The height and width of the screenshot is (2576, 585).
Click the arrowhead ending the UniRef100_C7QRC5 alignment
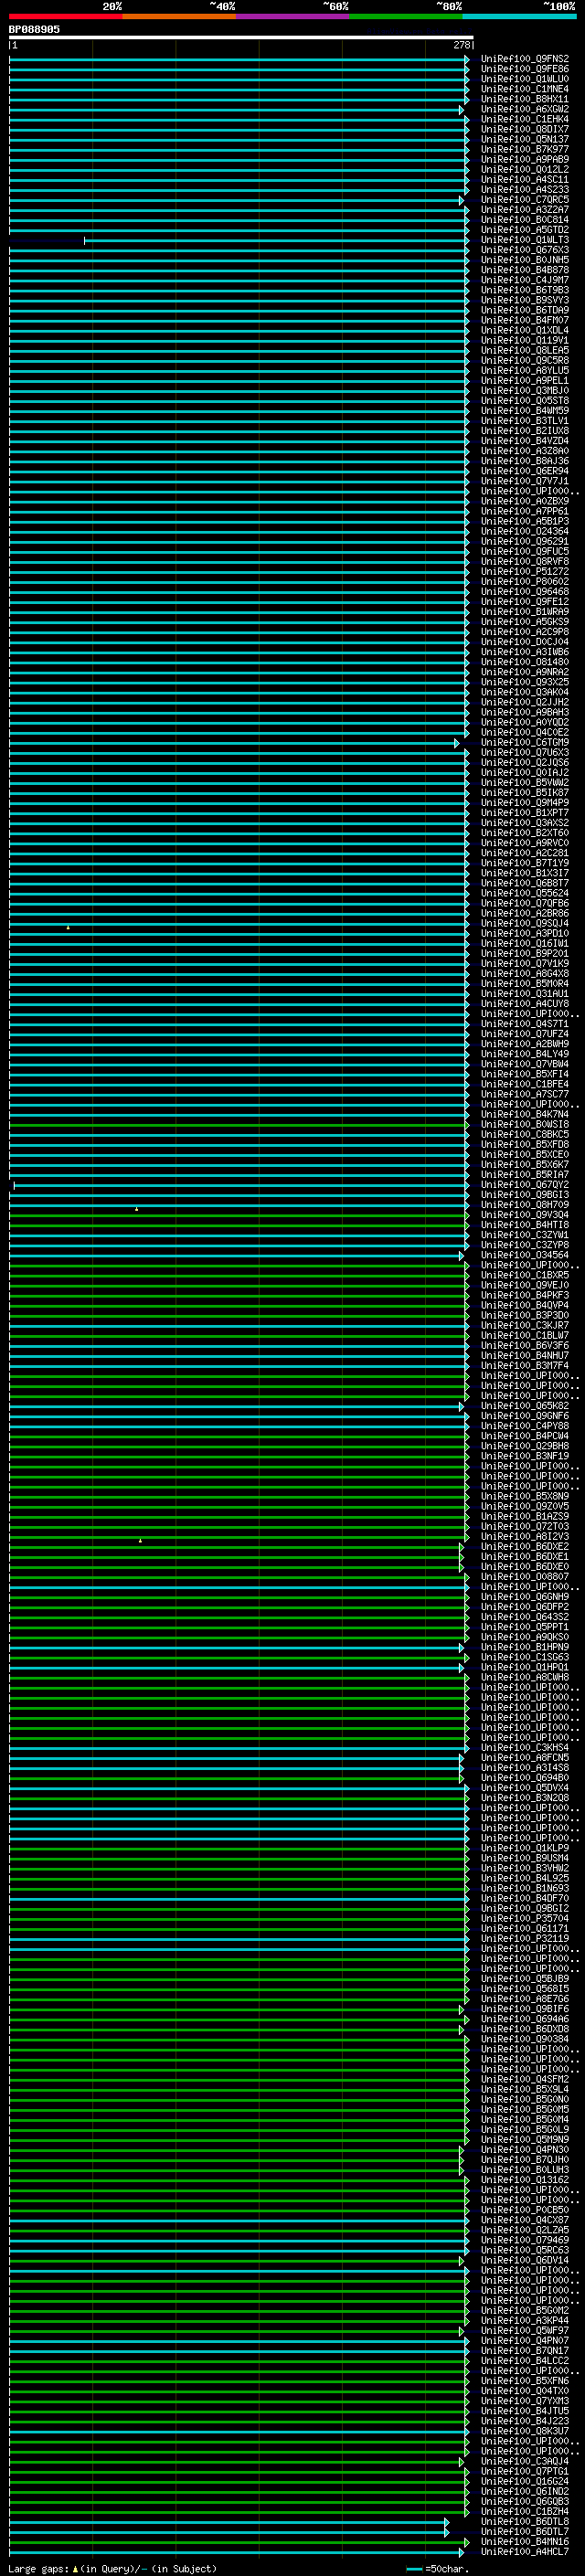(462, 201)
